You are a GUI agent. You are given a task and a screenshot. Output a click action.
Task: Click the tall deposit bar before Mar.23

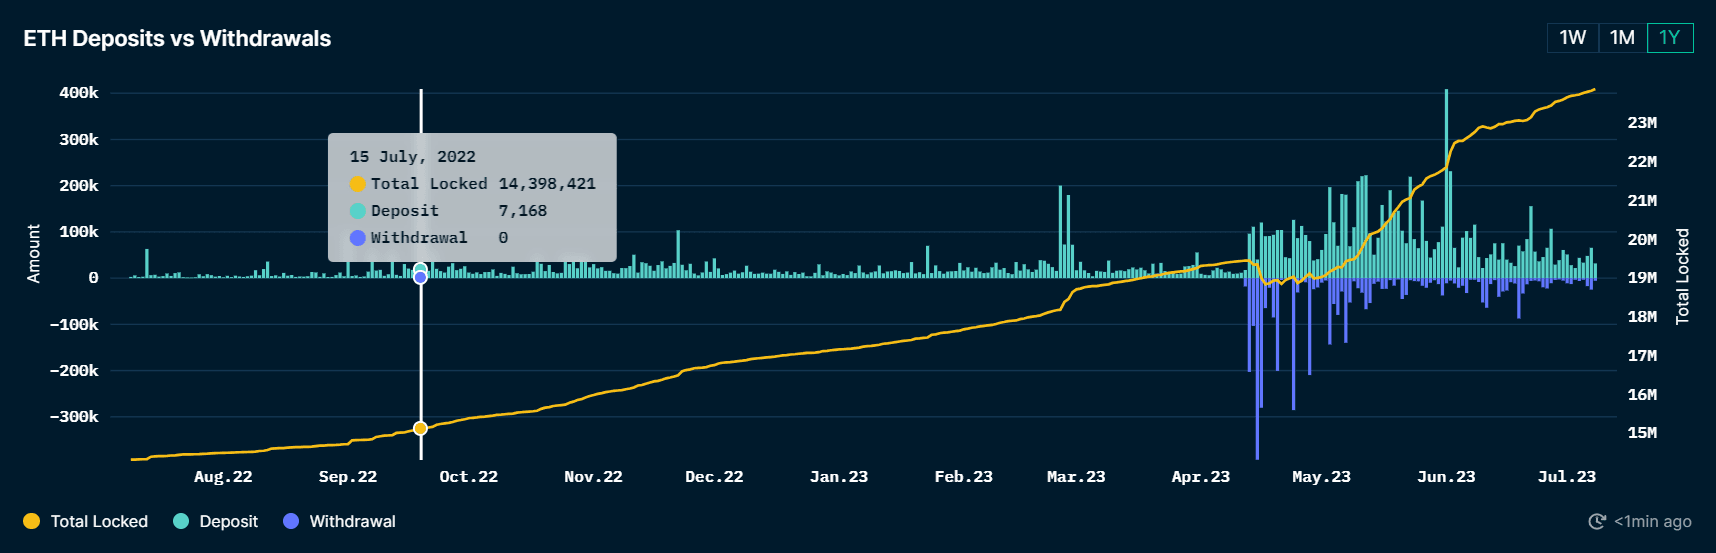coord(1060,231)
